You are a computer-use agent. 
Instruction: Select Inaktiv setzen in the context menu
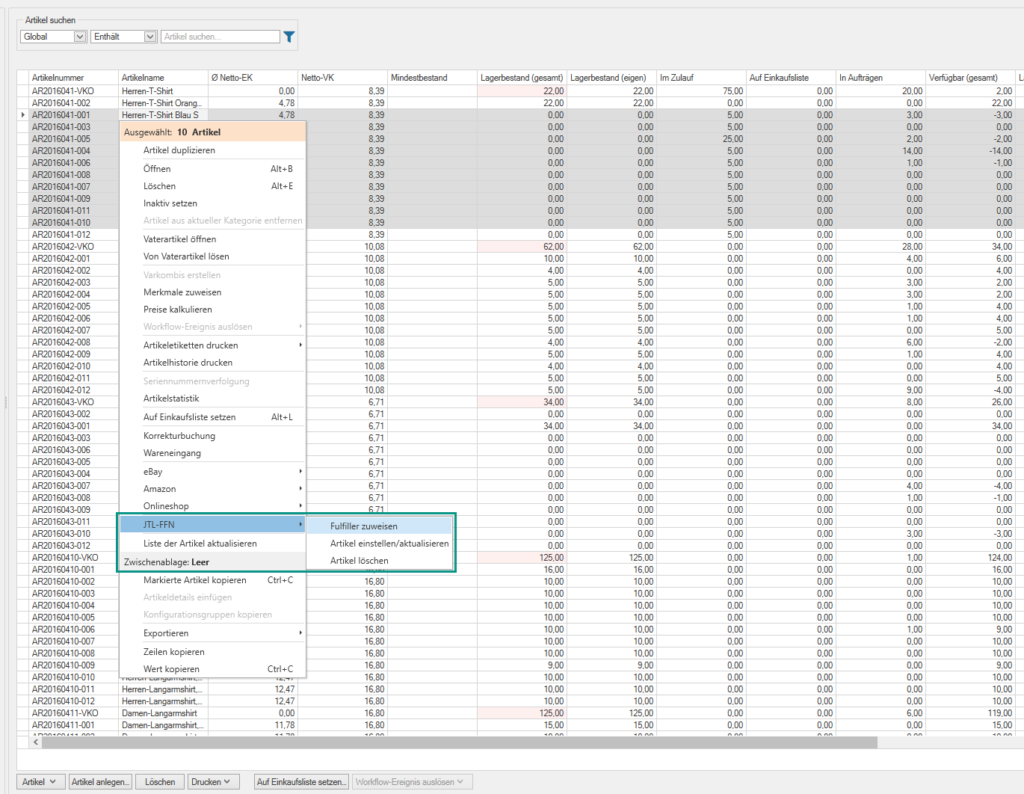pyautogui.click(x=170, y=203)
